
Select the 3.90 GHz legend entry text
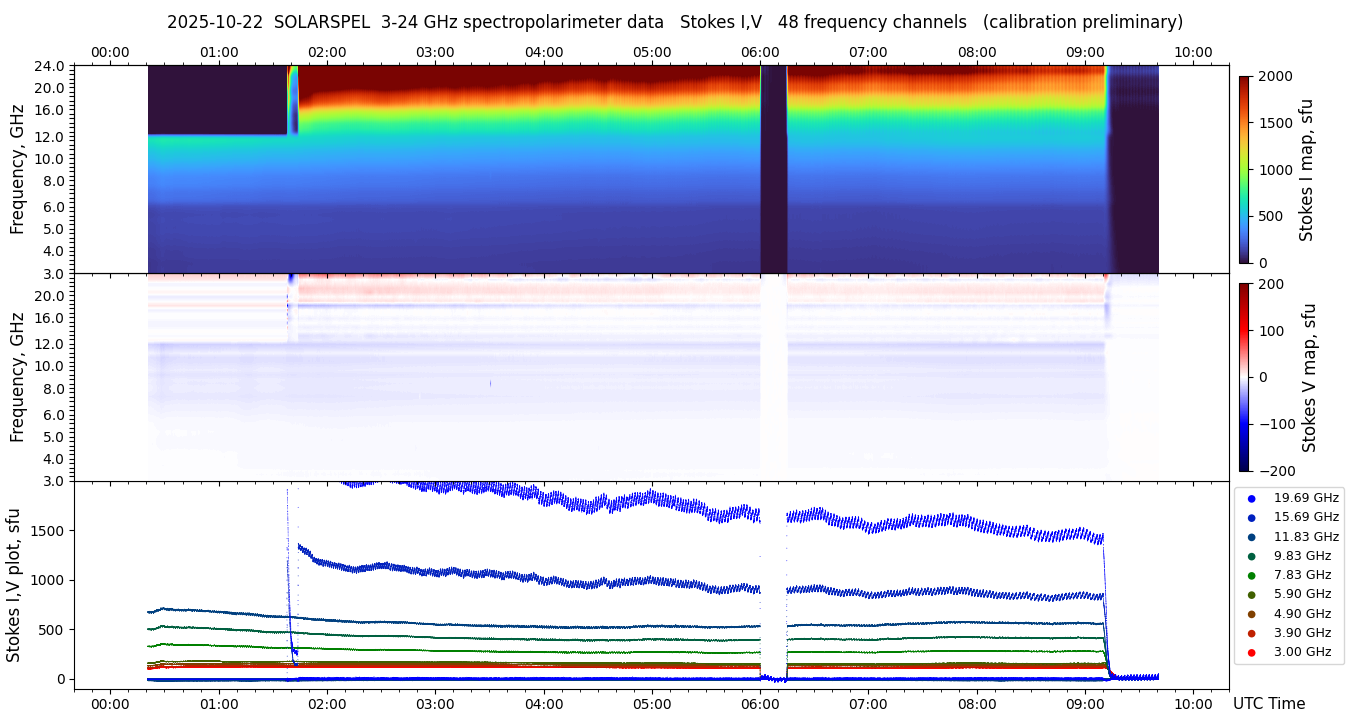tap(1305, 633)
